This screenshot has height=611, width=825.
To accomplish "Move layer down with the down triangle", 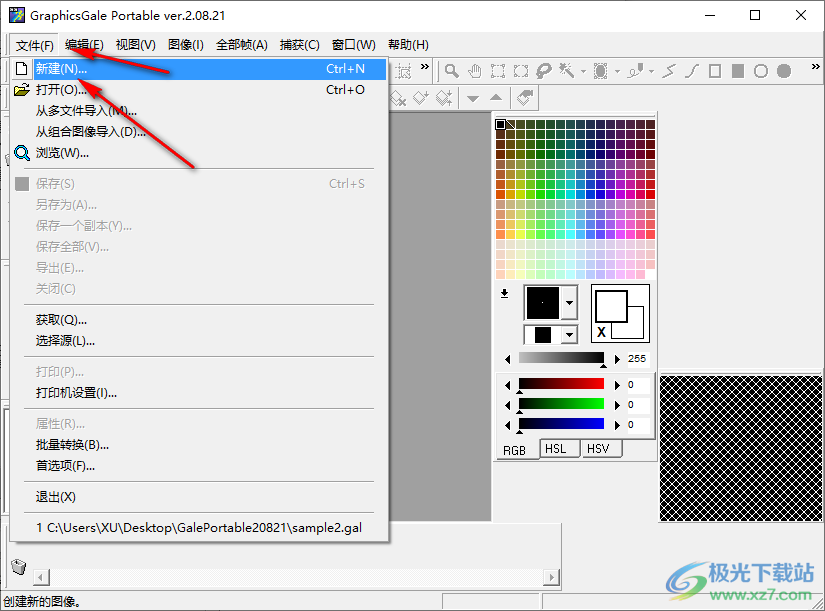I will [x=473, y=98].
